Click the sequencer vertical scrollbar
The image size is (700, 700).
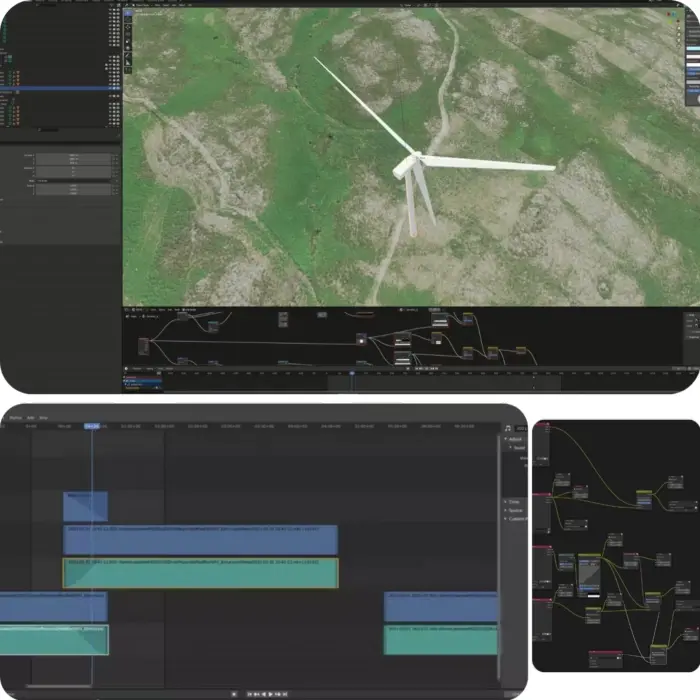[499, 558]
